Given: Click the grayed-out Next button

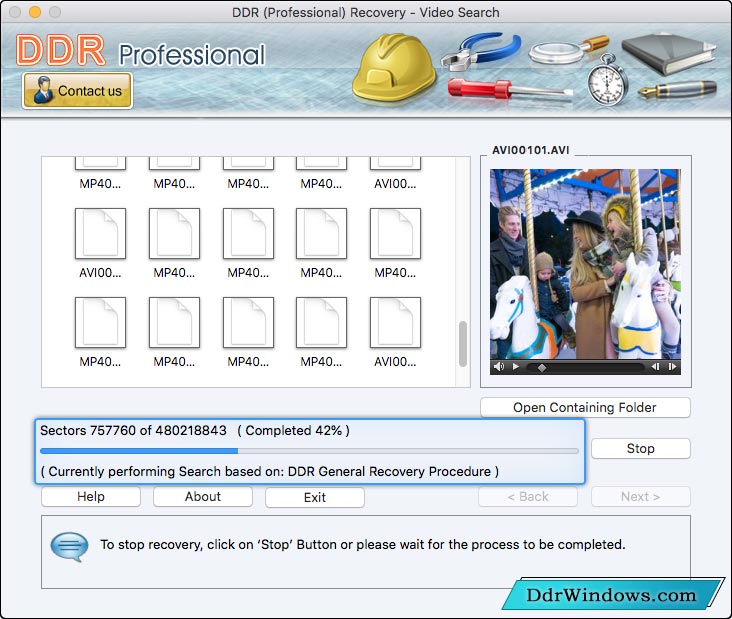Looking at the screenshot, I should tap(640, 497).
